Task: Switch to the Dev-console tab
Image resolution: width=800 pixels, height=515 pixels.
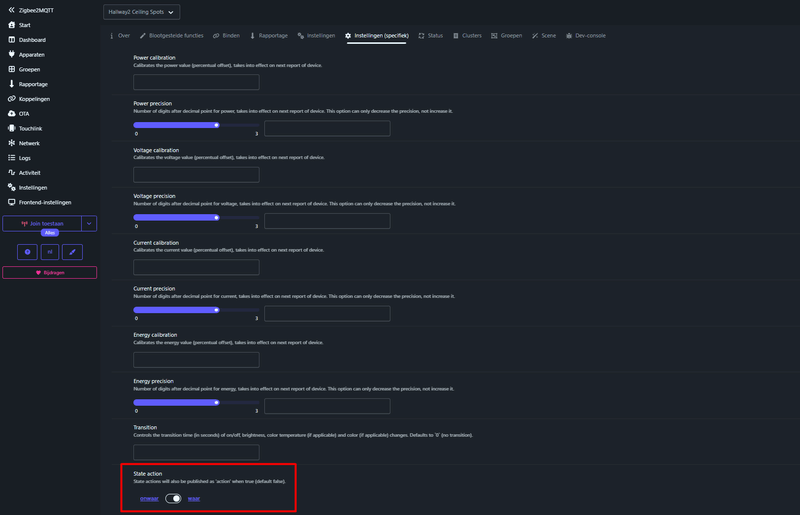Action: [x=586, y=36]
